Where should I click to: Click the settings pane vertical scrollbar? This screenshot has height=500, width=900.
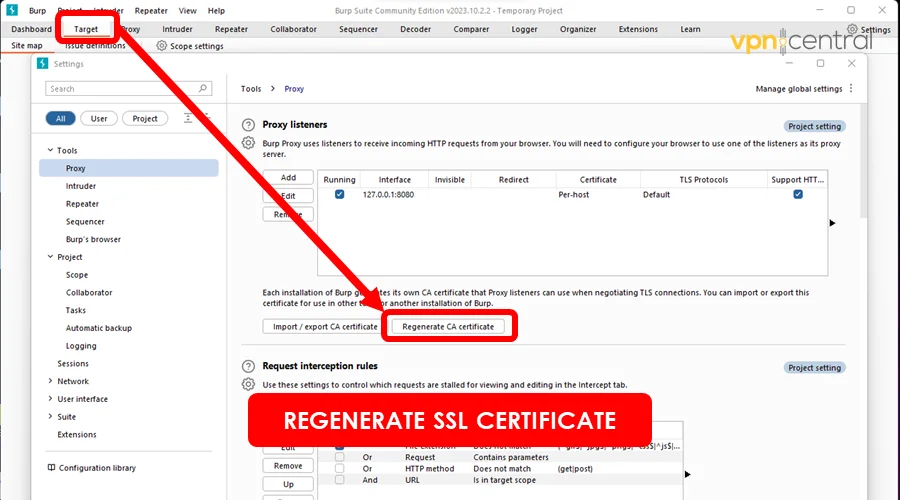(x=864, y=161)
